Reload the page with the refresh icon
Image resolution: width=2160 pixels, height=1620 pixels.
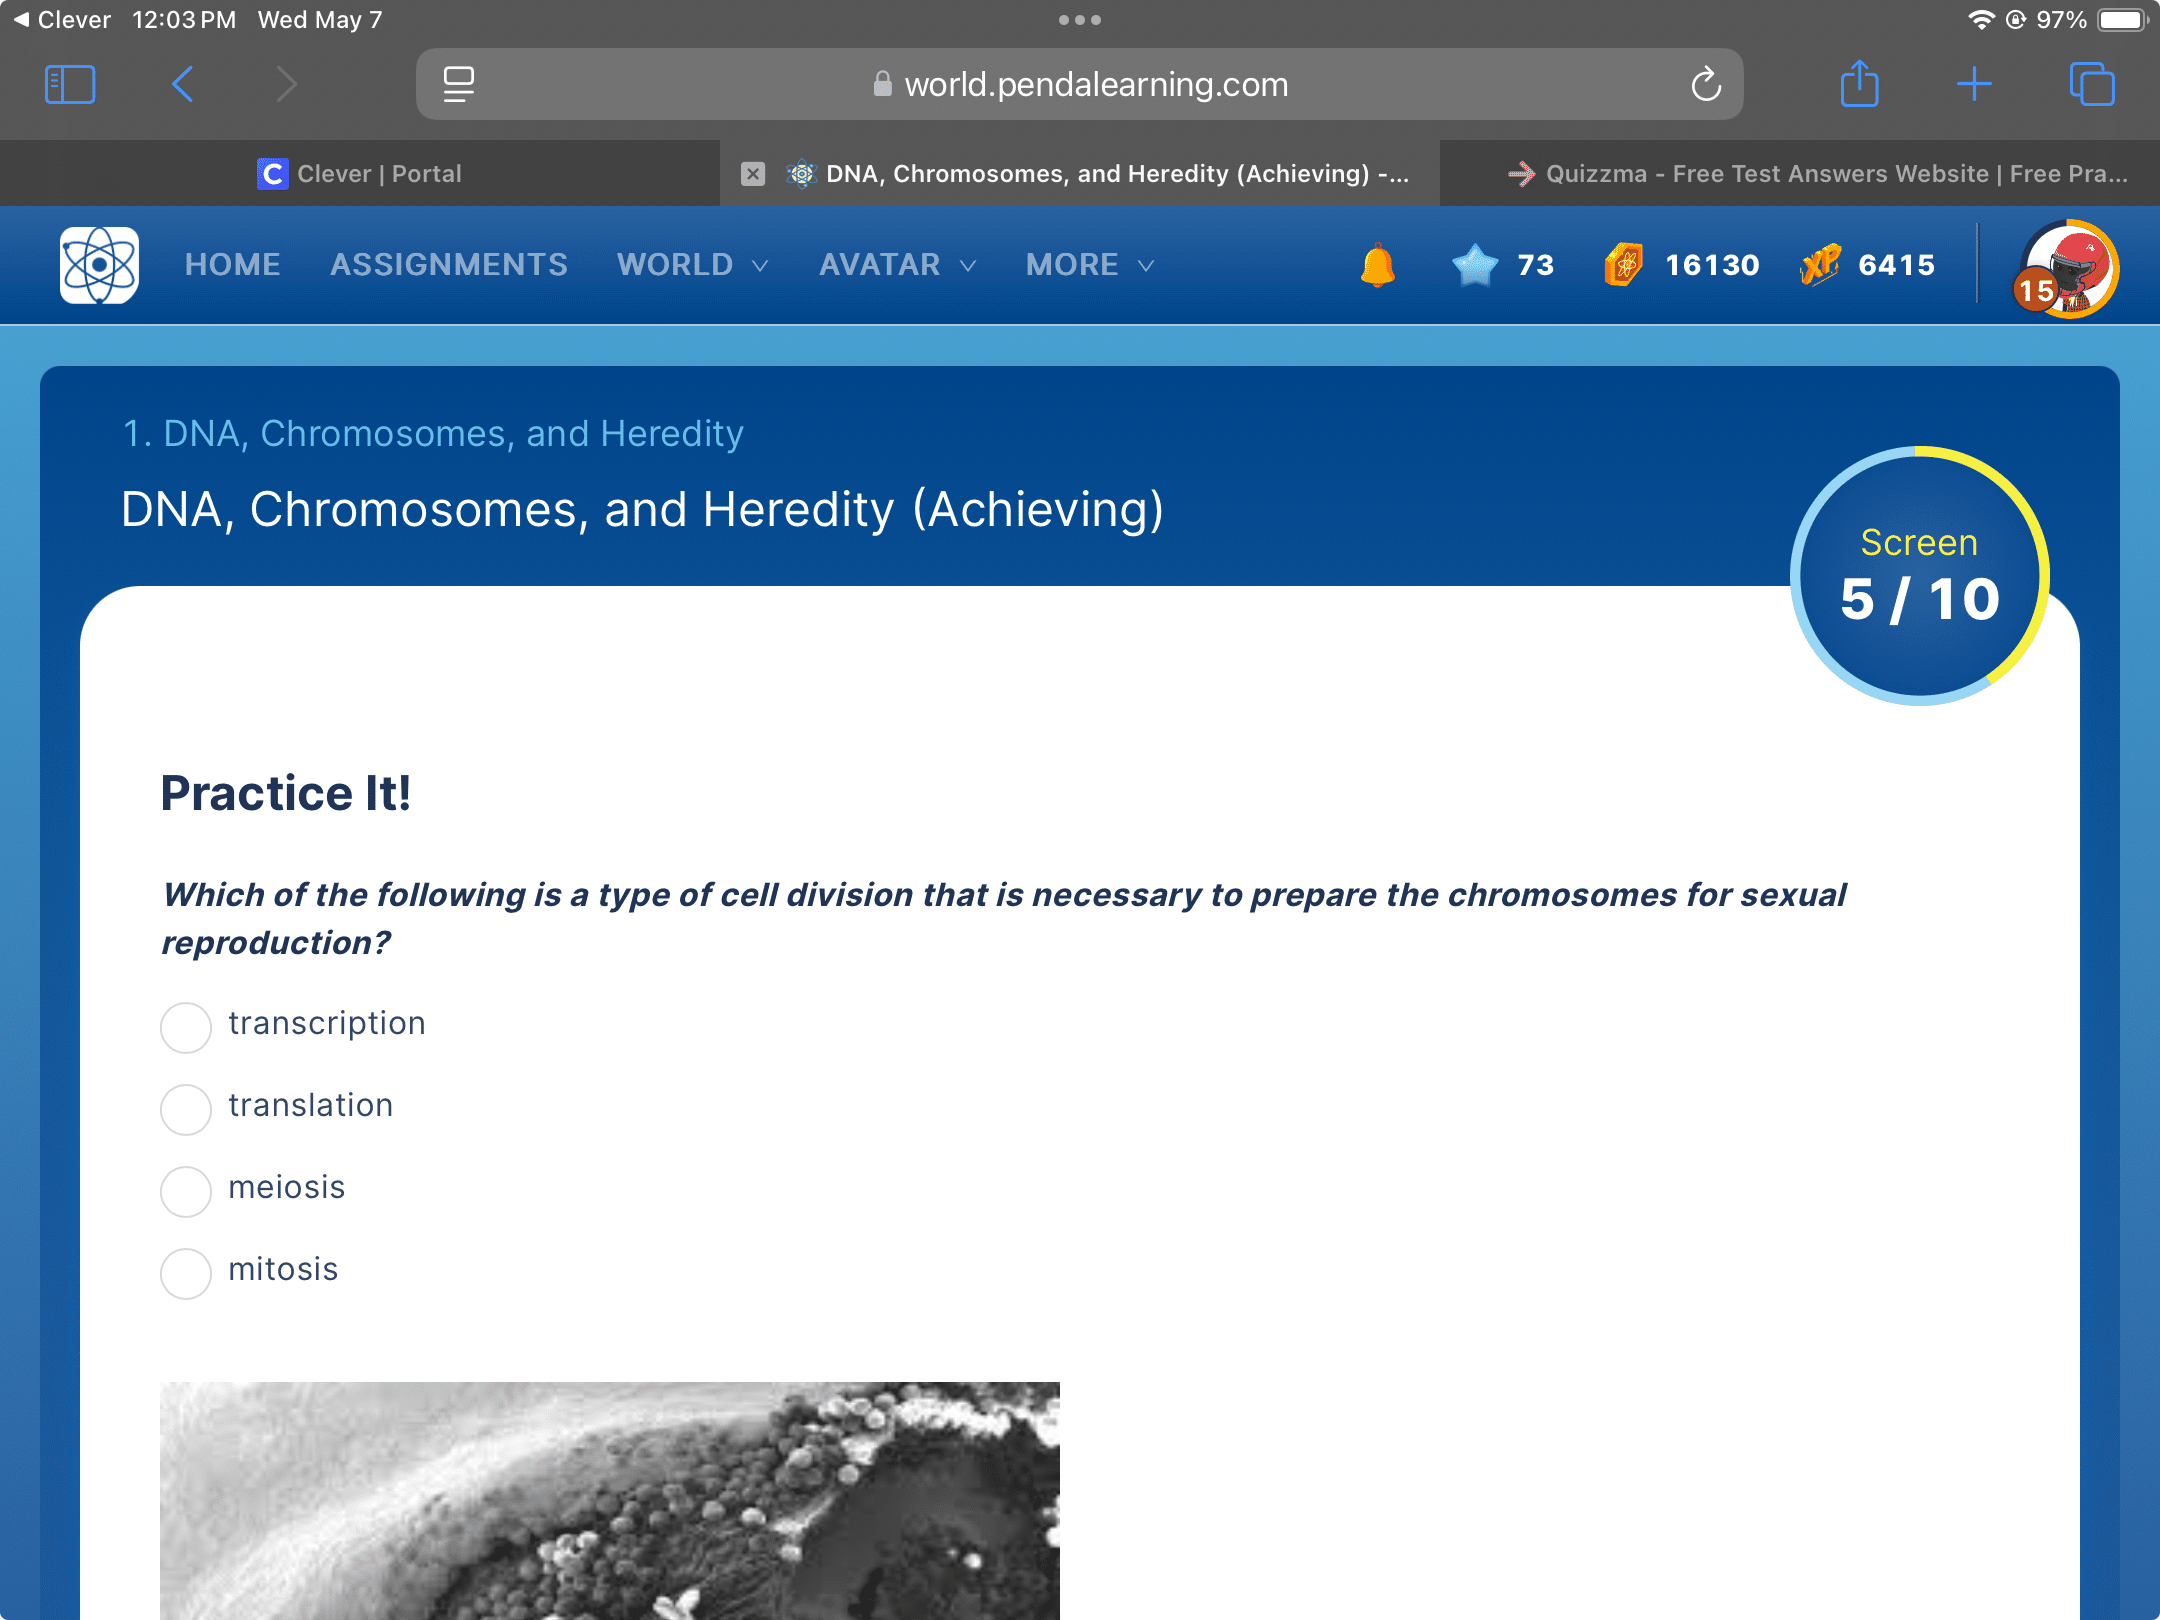tap(1706, 85)
